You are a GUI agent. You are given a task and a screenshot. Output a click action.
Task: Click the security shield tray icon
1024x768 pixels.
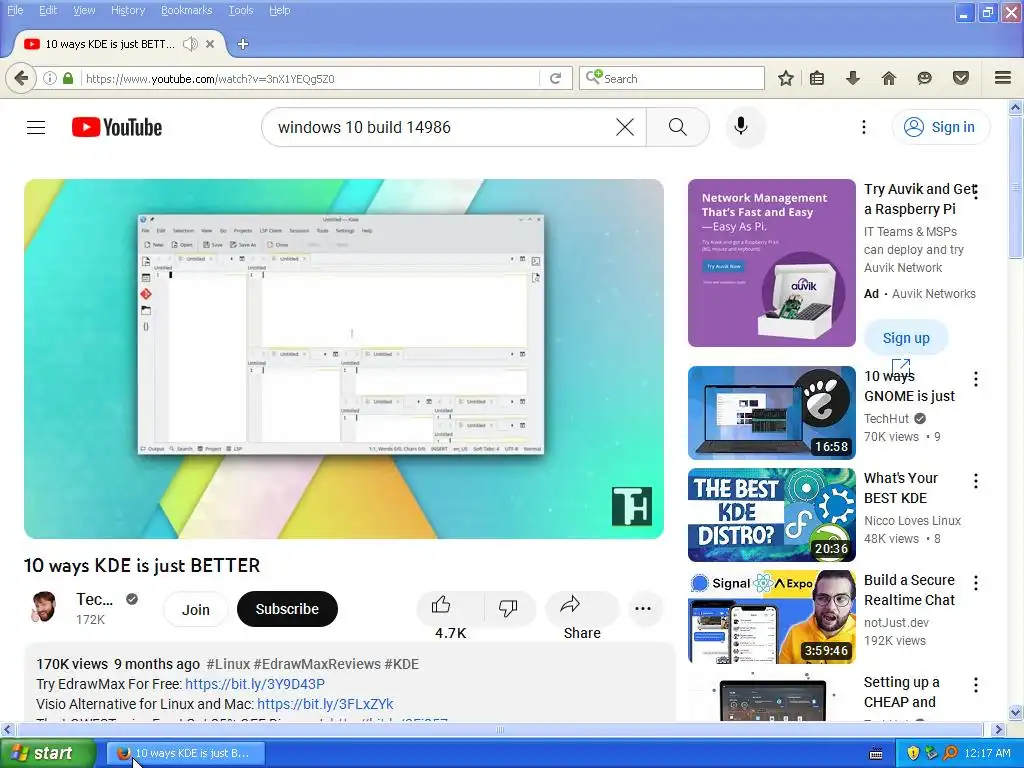click(x=913, y=753)
